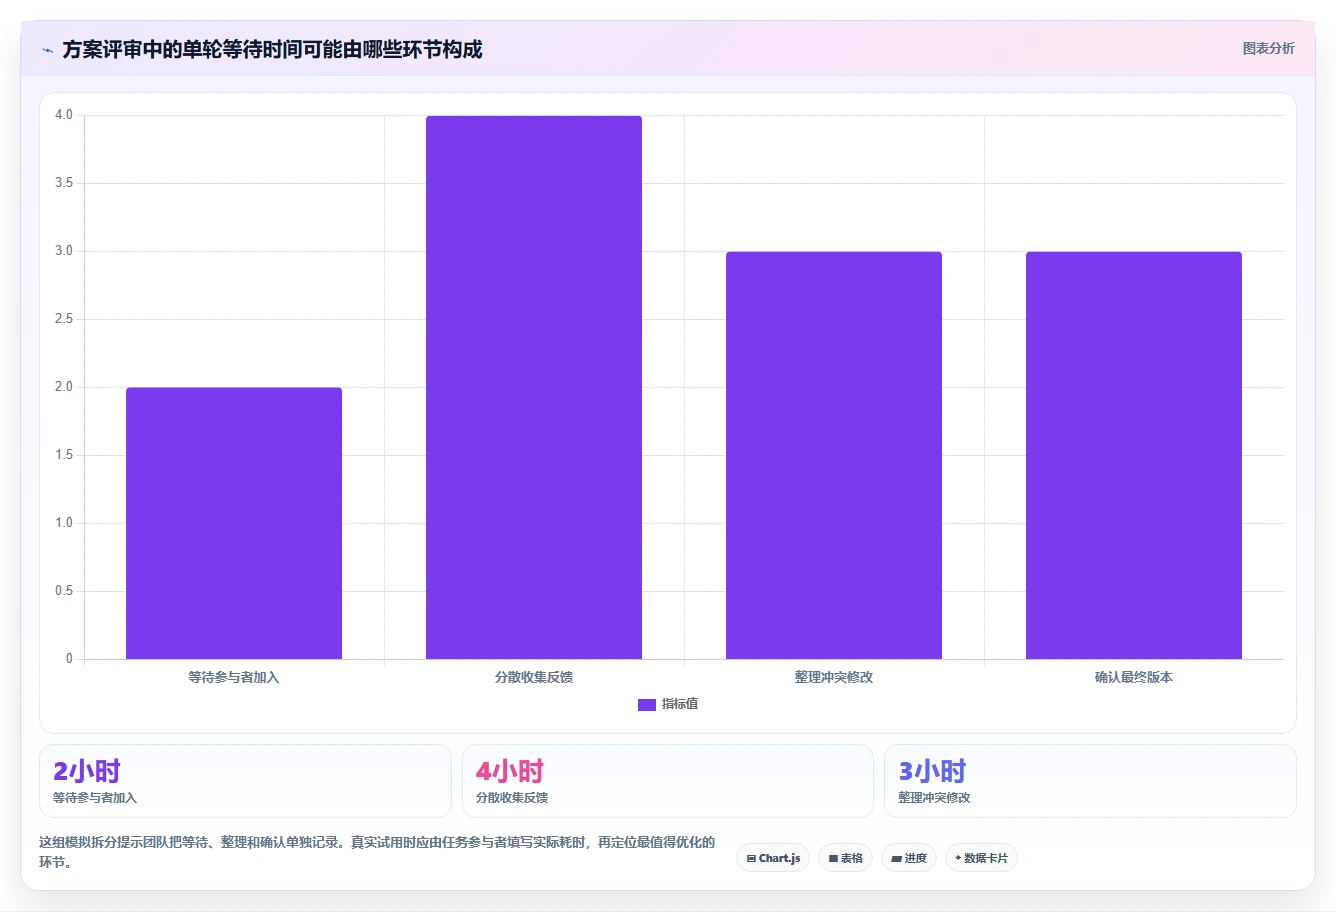Click the 分散收集反馈 caption in the second card

[x=512, y=798]
